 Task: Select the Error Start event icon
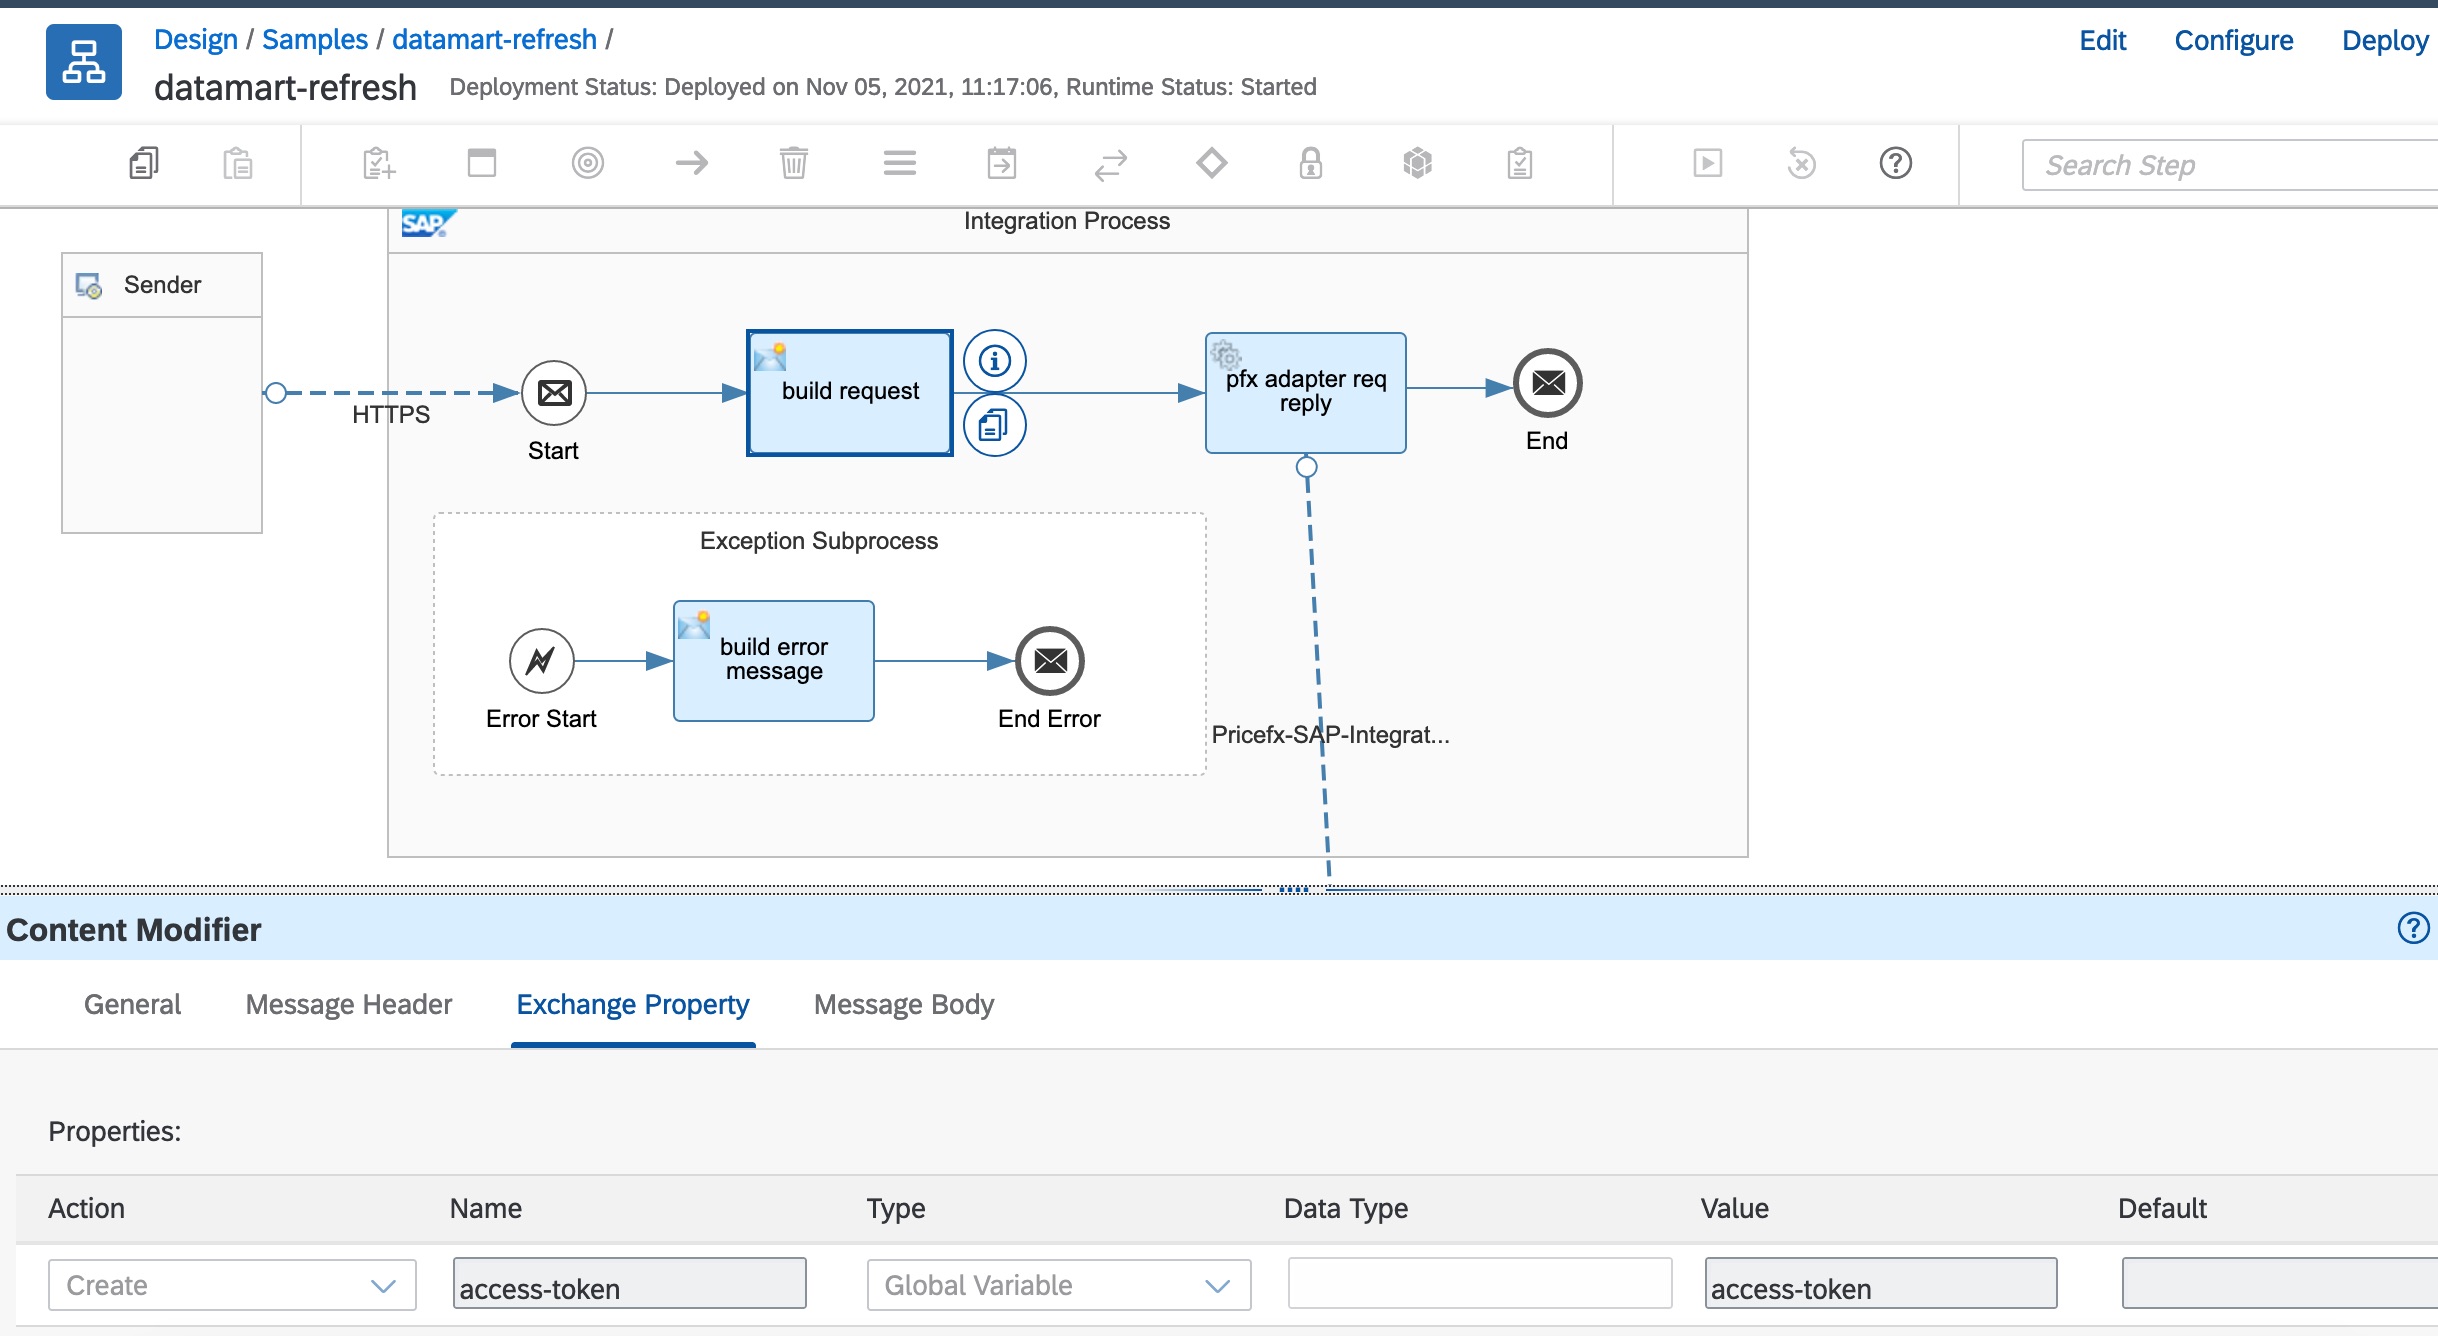coord(541,661)
